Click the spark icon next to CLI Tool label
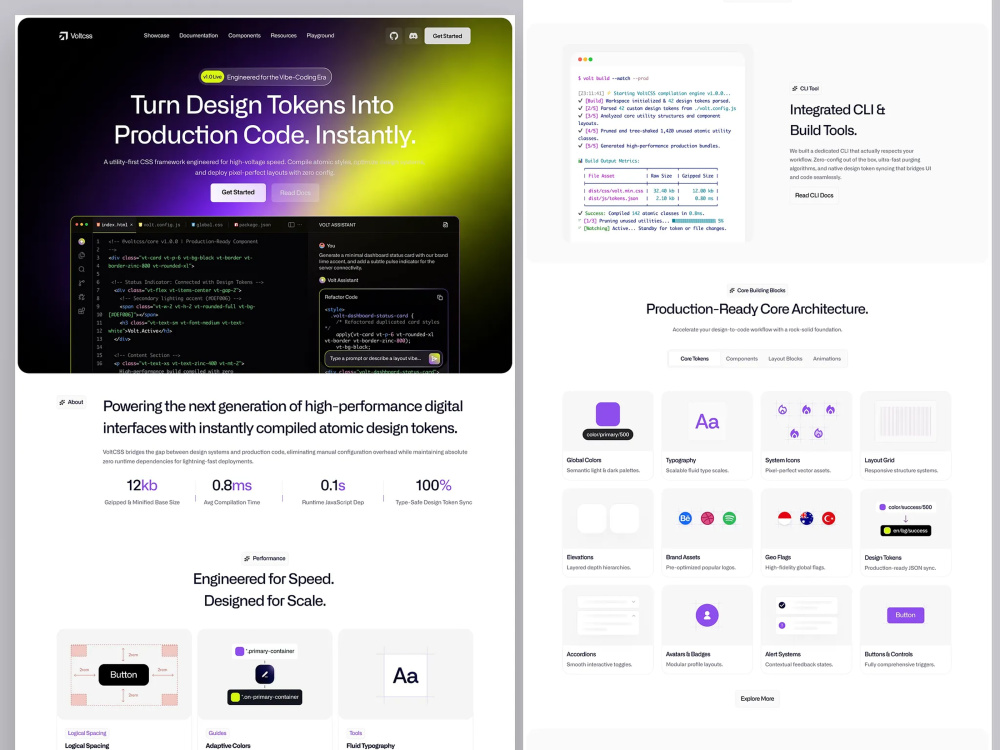Image resolution: width=1000 pixels, height=750 pixels. [795, 89]
